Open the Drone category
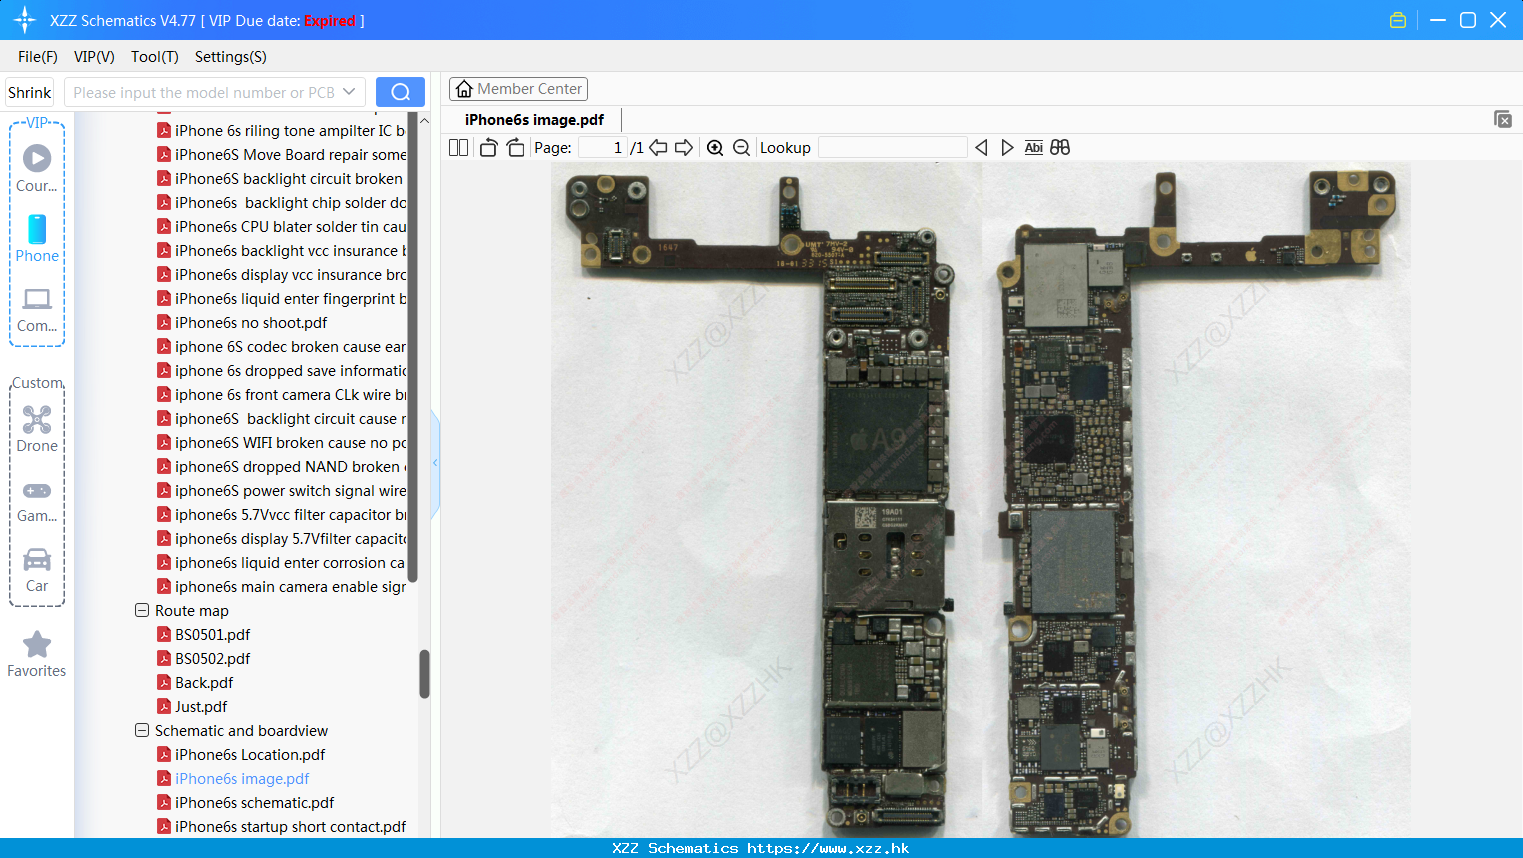Screen dimensions: 1523x858 37,419
